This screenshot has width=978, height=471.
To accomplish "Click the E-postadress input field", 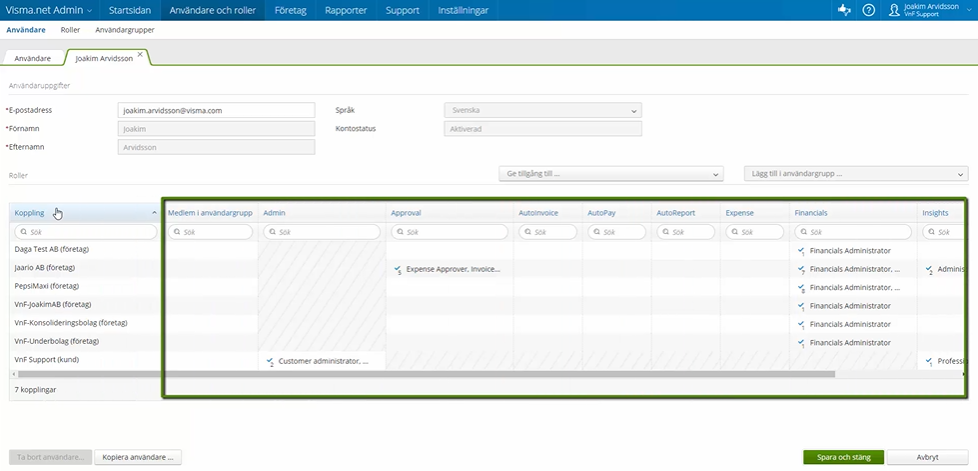I will [216, 110].
